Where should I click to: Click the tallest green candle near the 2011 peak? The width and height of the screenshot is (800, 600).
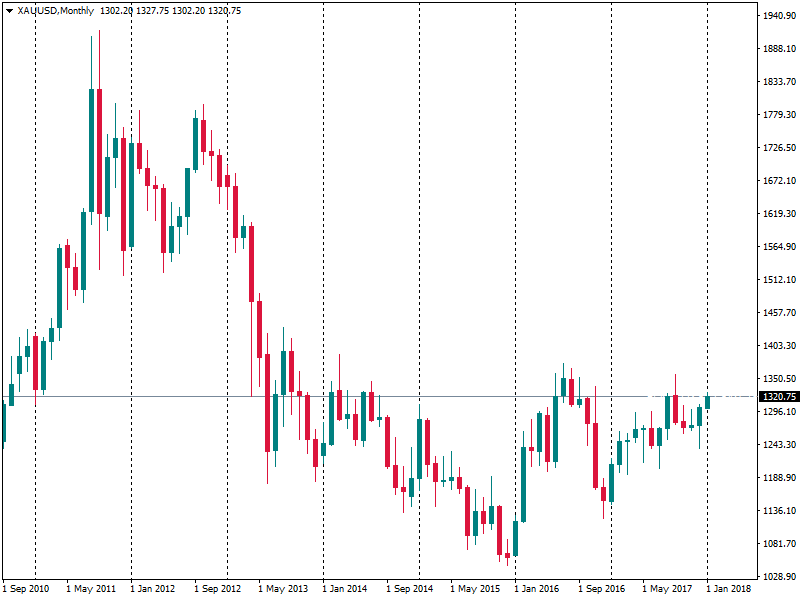coord(91,150)
